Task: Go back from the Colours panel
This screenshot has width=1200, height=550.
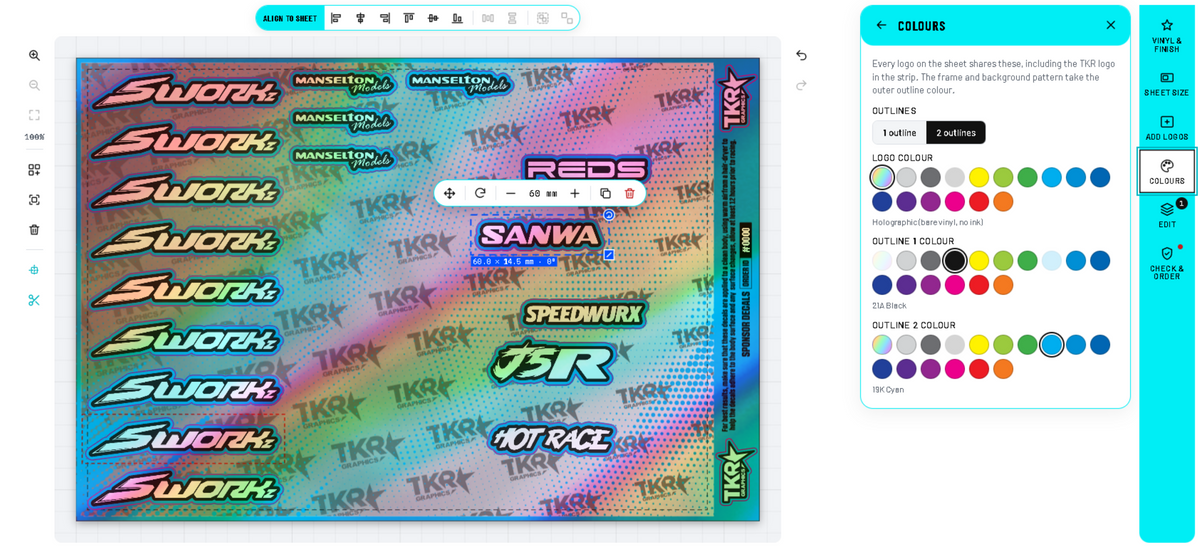Action: (x=881, y=25)
